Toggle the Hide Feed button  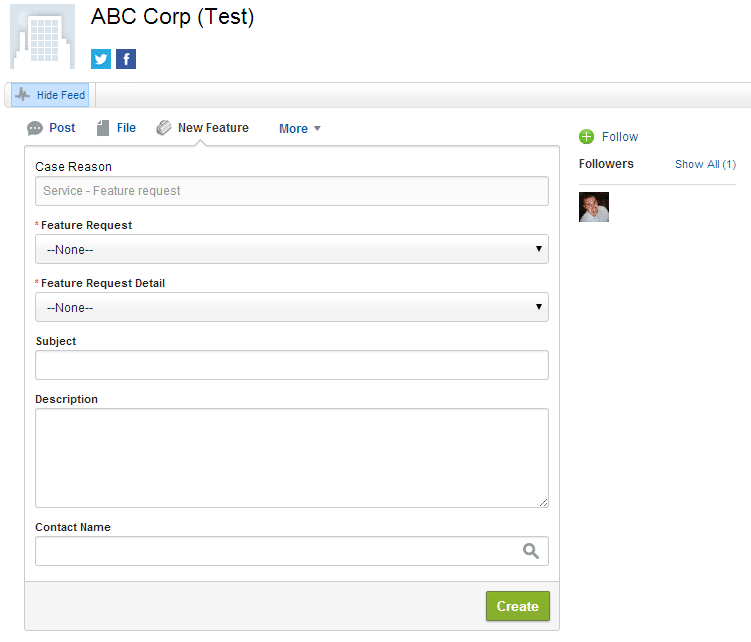coord(51,95)
